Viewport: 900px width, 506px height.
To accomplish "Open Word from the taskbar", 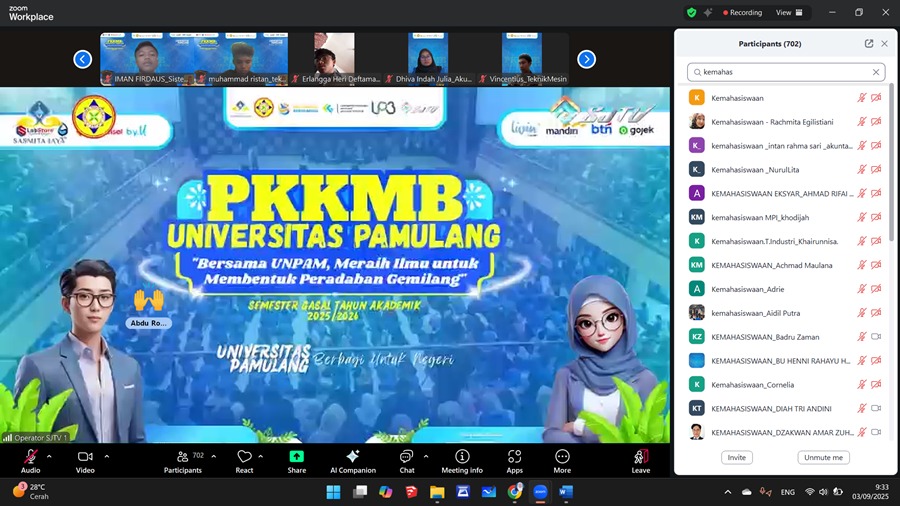I will pos(566,492).
